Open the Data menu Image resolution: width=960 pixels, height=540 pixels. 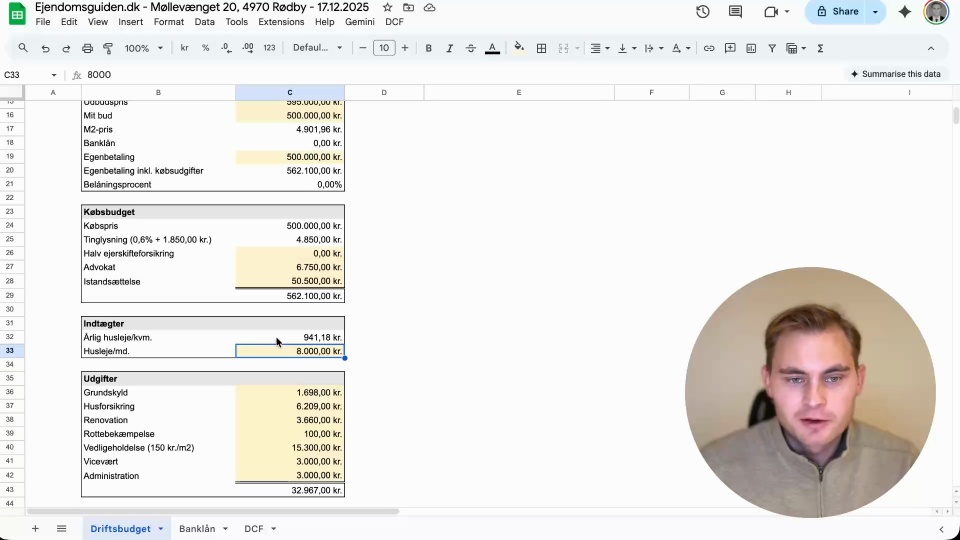(x=204, y=22)
